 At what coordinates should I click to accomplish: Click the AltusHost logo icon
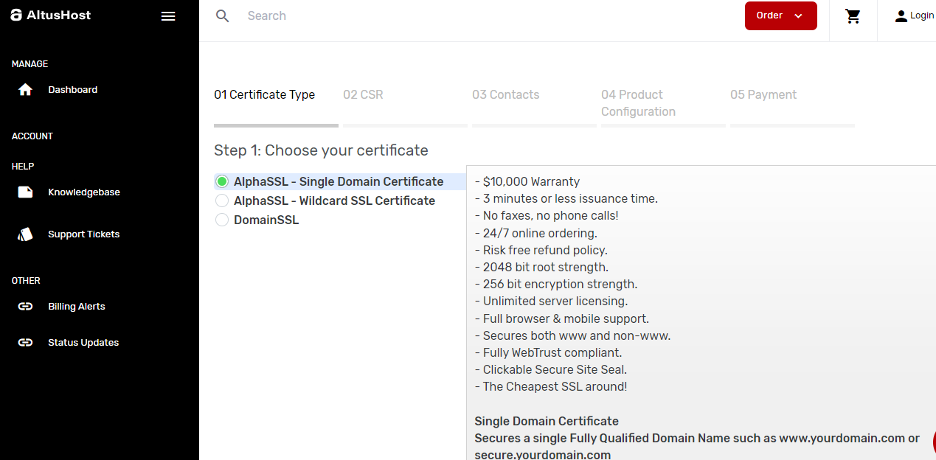[x=17, y=16]
